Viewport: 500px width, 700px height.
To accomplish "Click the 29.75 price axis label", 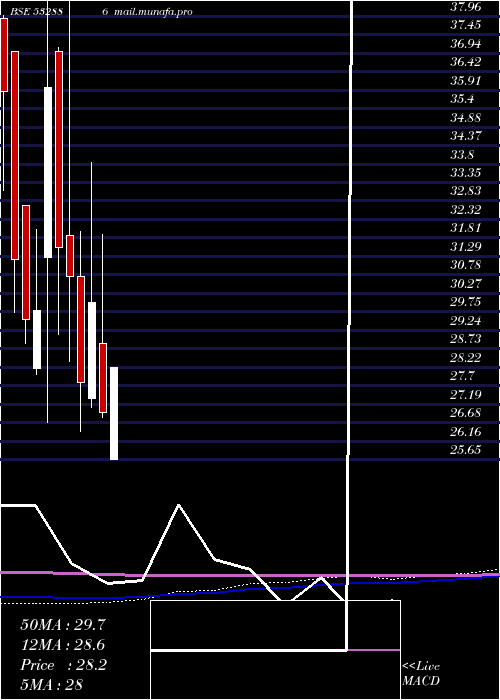I will point(466,303).
